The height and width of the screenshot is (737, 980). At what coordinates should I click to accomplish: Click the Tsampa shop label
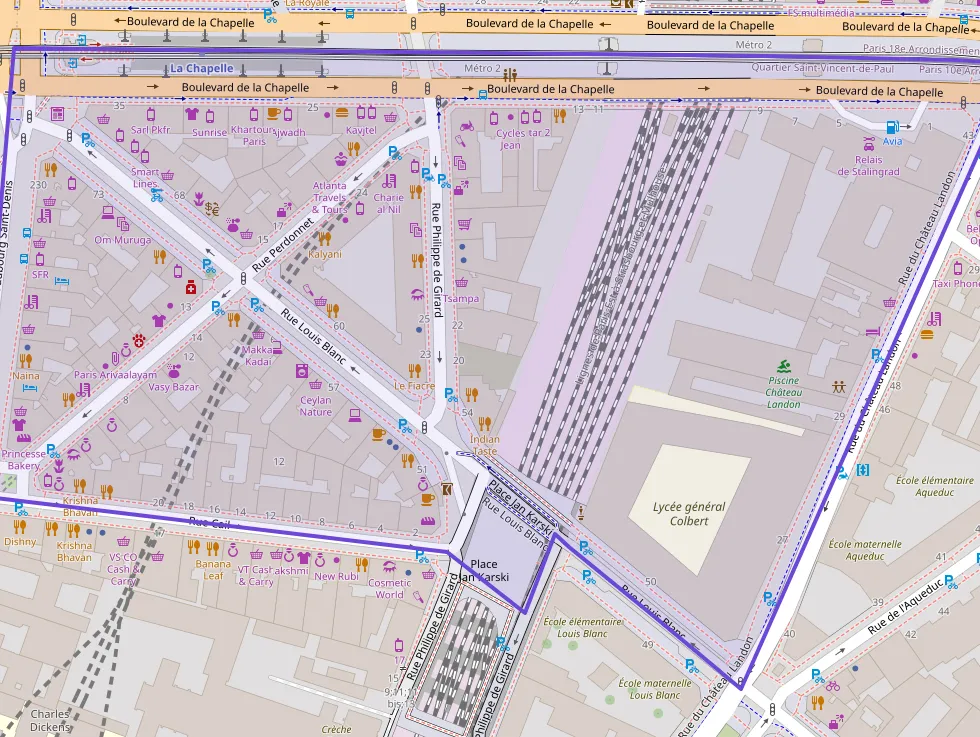click(461, 299)
